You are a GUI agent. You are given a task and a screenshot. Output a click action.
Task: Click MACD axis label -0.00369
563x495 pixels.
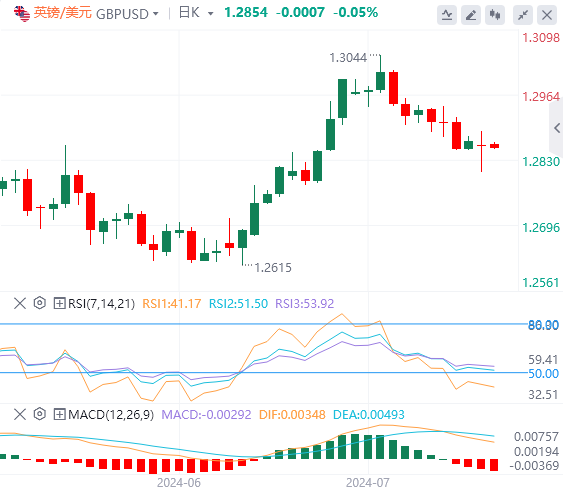(x=534, y=466)
